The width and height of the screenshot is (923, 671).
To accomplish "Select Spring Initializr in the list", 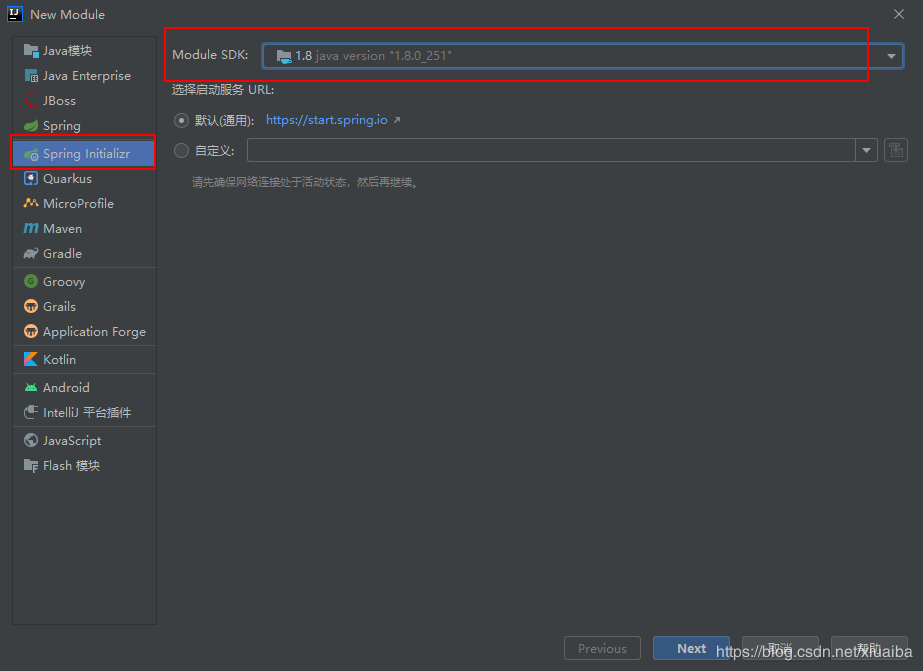I will tap(84, 154).
